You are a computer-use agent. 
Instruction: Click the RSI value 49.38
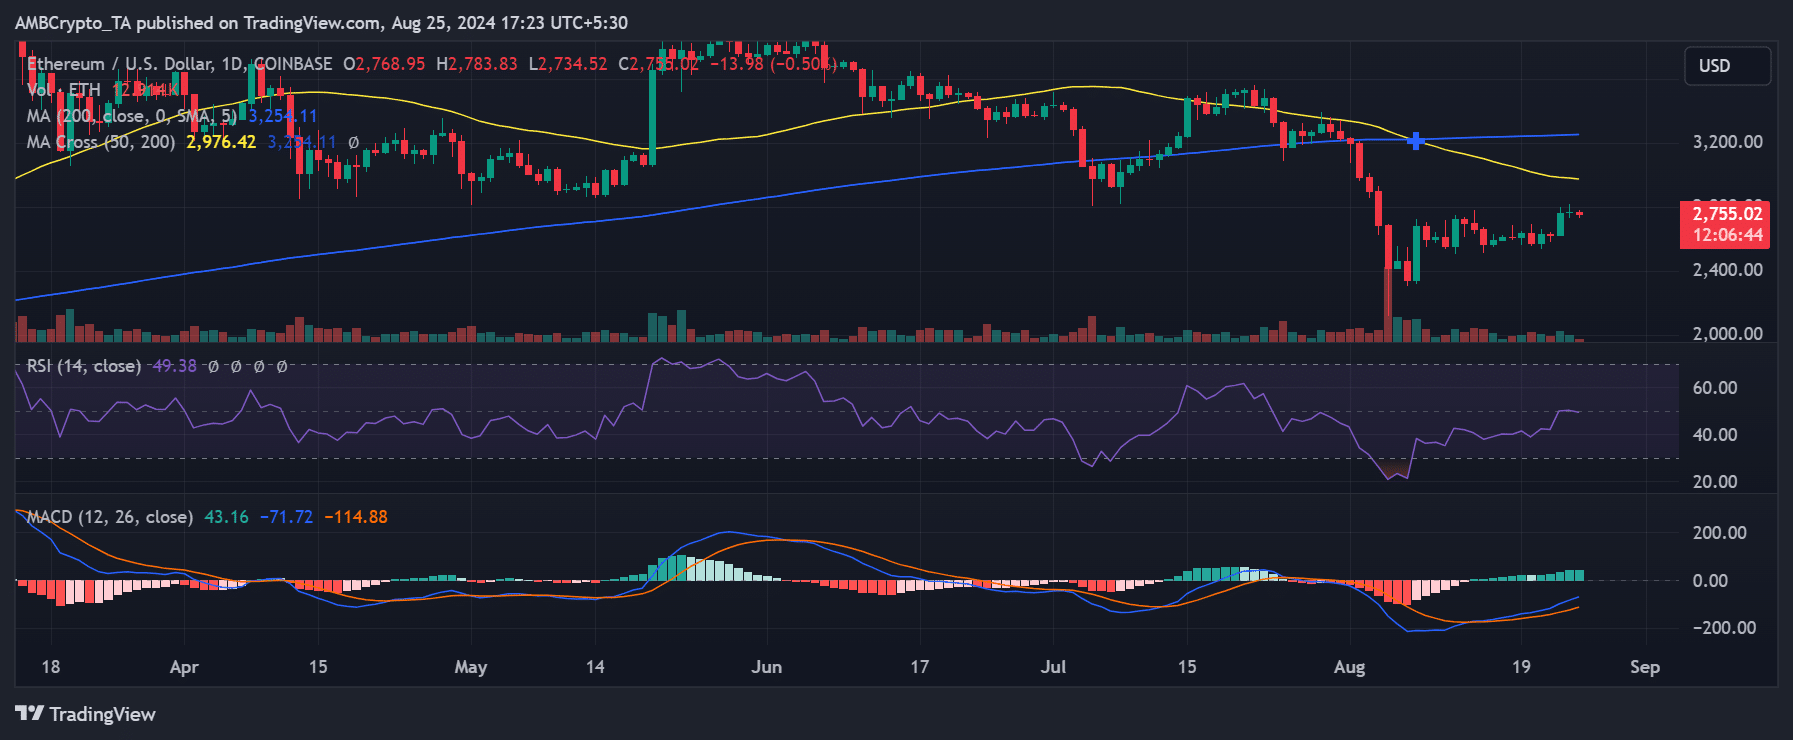[x=174, y=366]
